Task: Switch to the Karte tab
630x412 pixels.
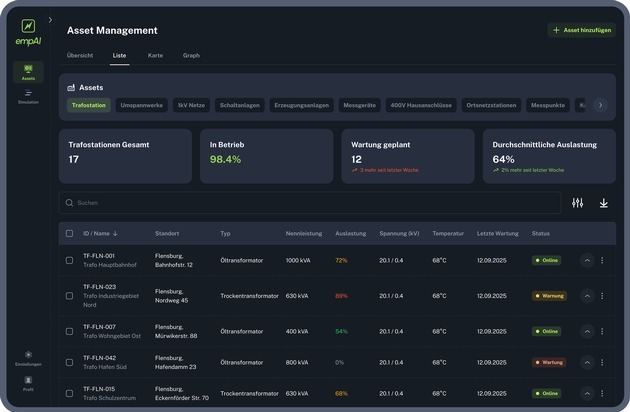Action: (x=155, y=55)
